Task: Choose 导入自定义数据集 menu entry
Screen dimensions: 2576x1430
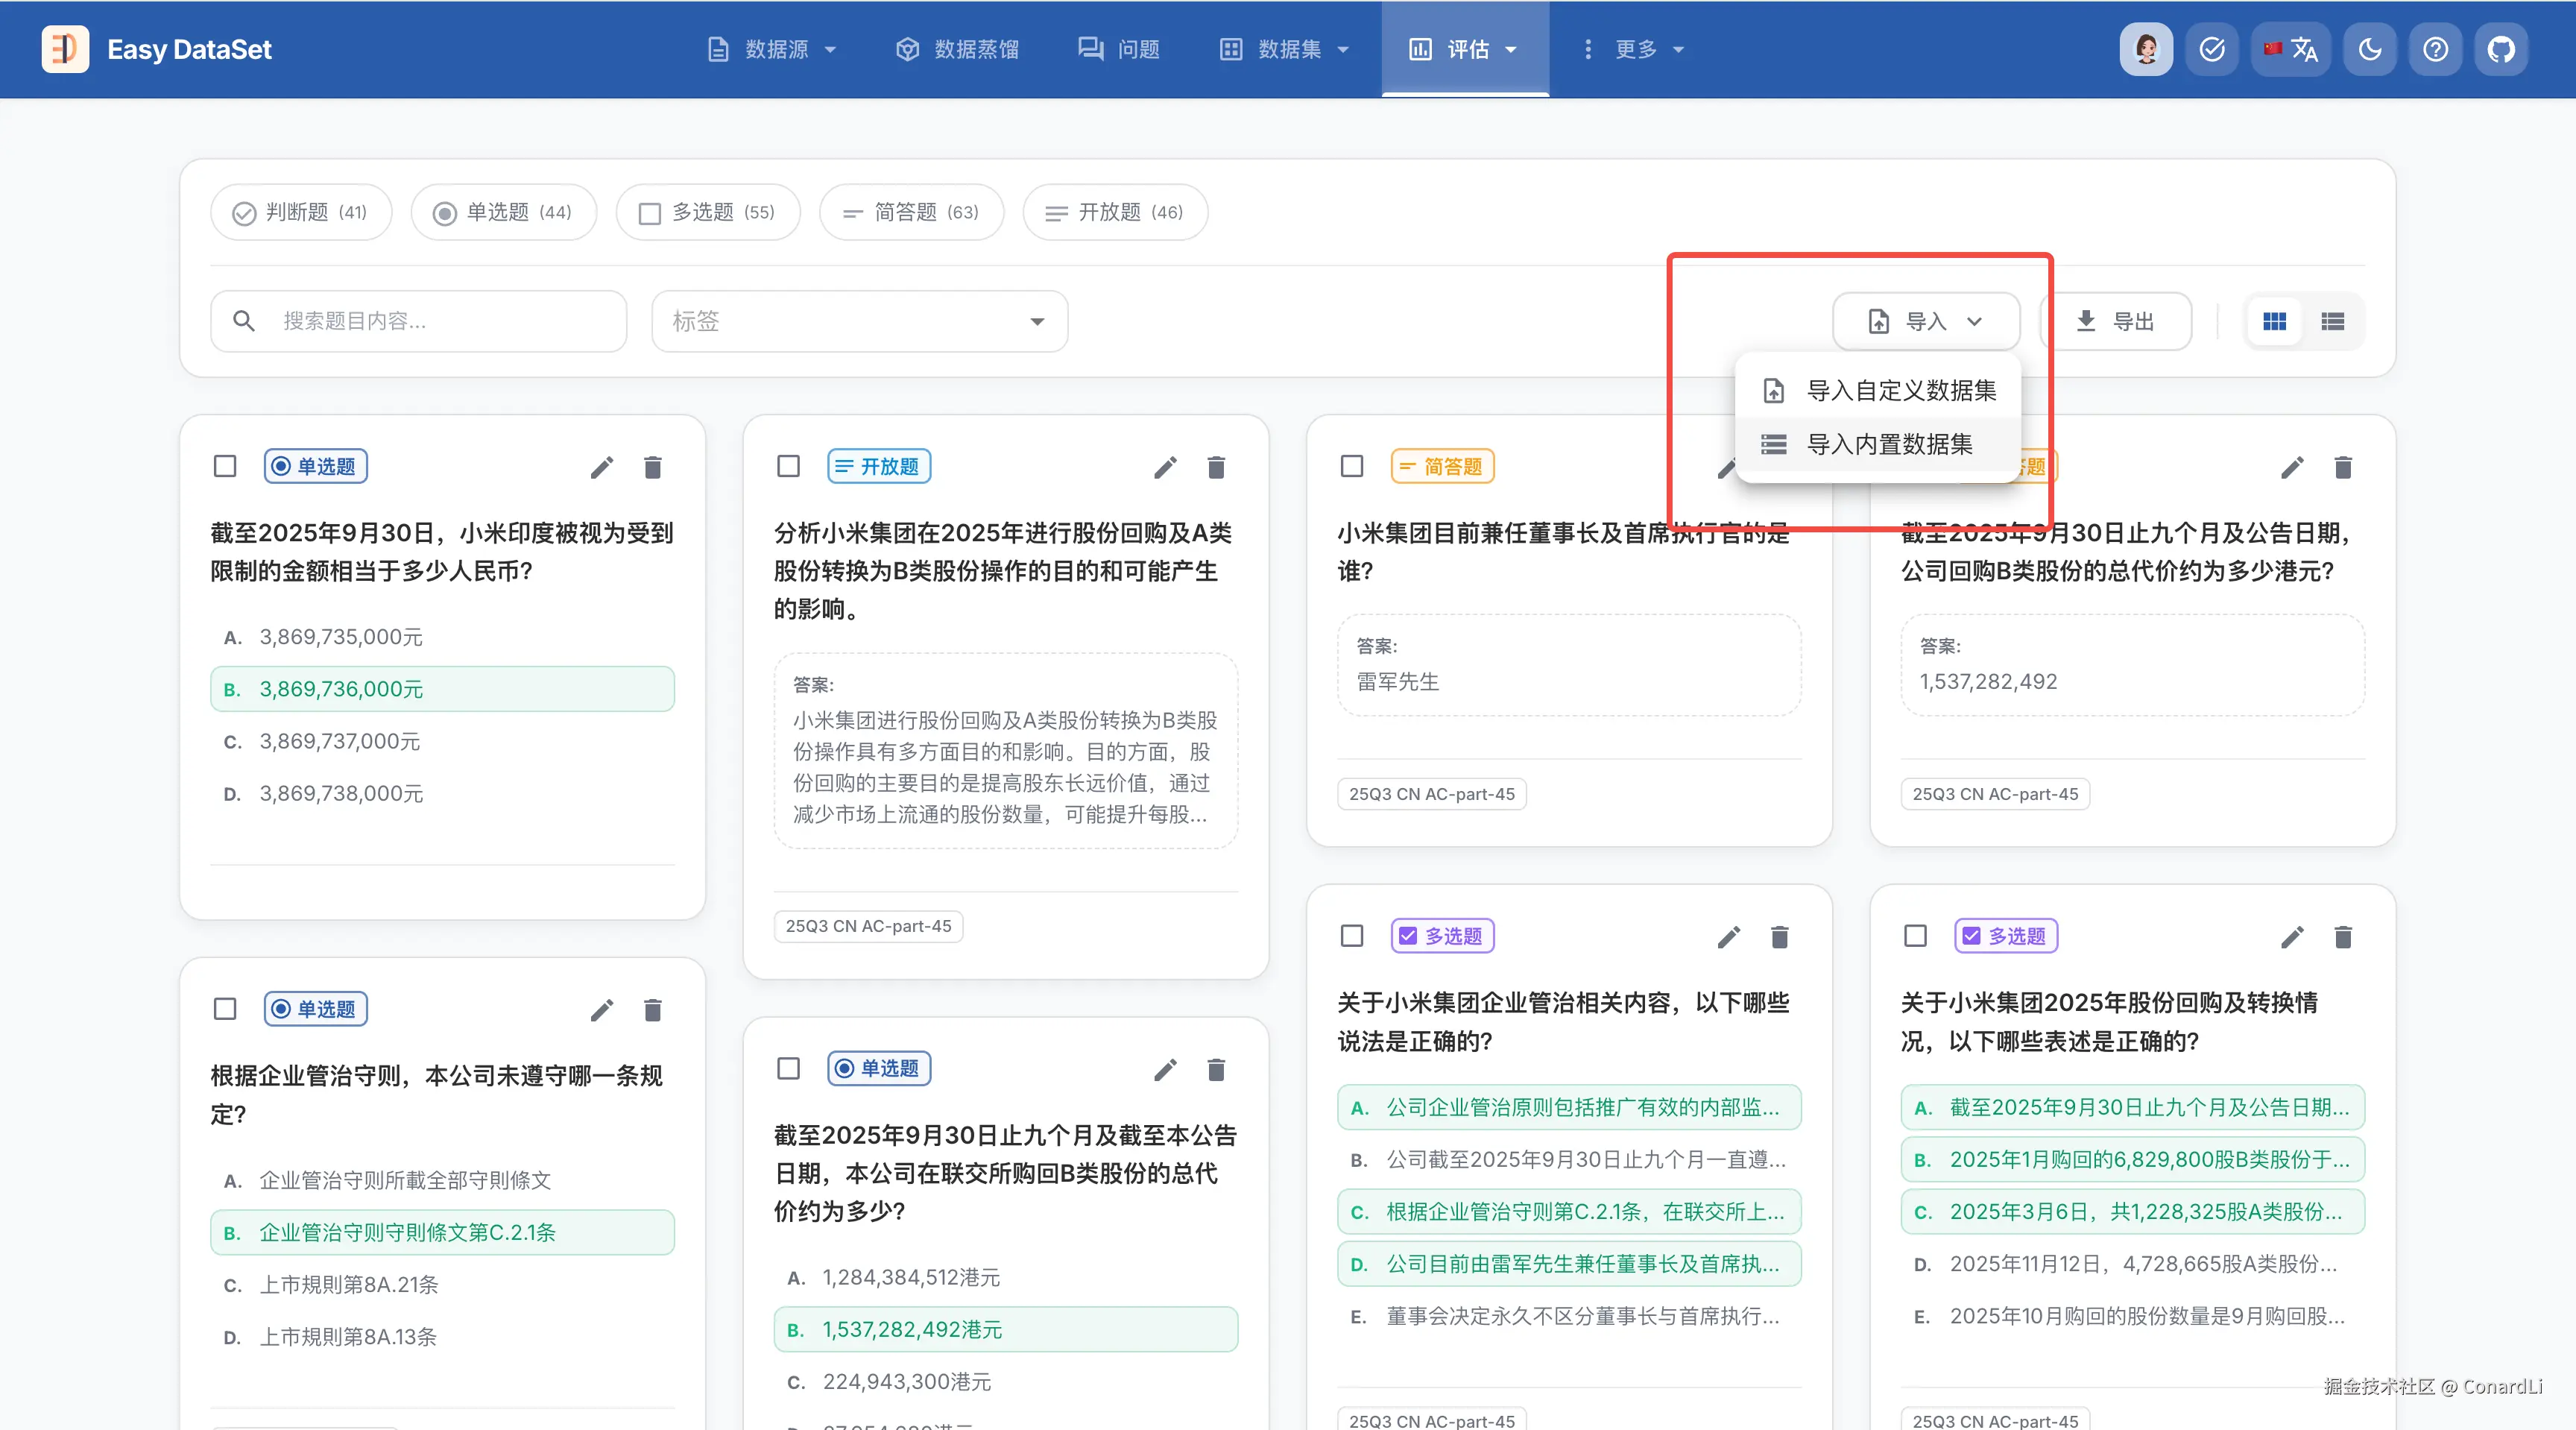Action: pos(1900,390)
